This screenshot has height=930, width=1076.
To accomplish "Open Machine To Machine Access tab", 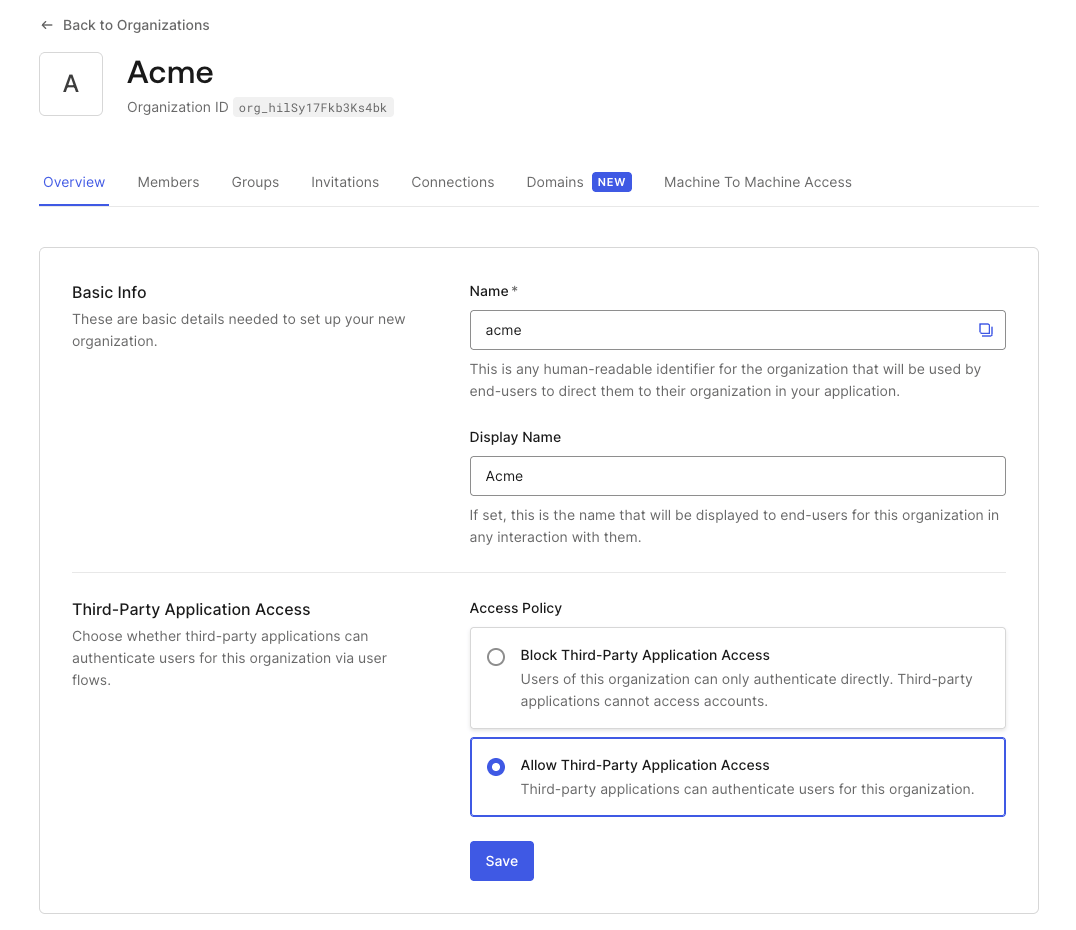I will pos(758,182).
